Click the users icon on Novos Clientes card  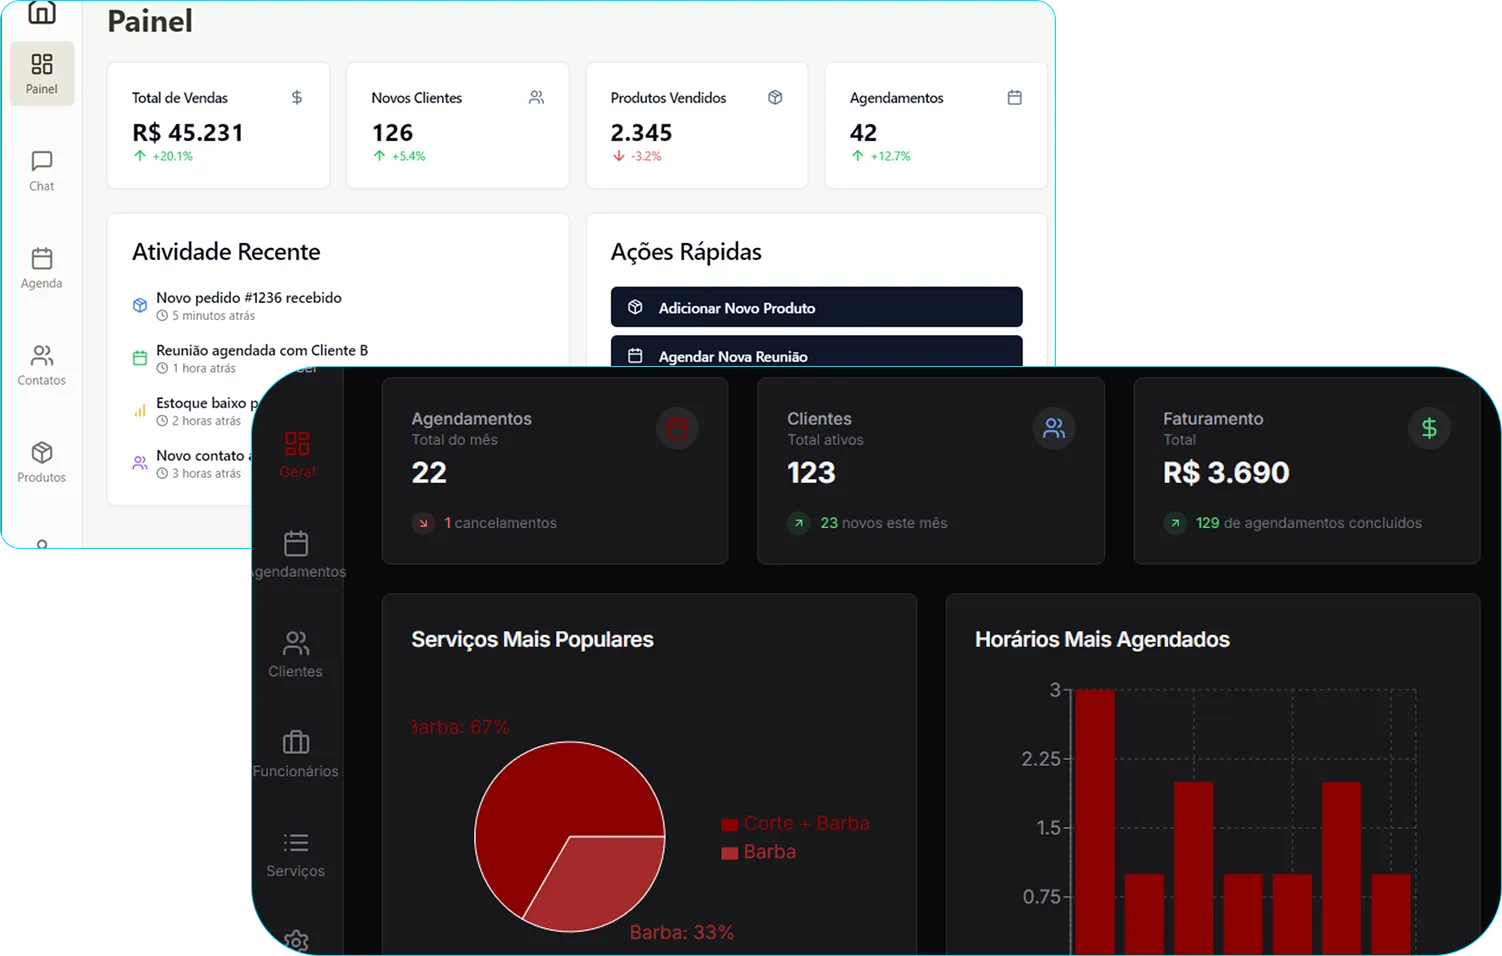click(x=536, y=98)
